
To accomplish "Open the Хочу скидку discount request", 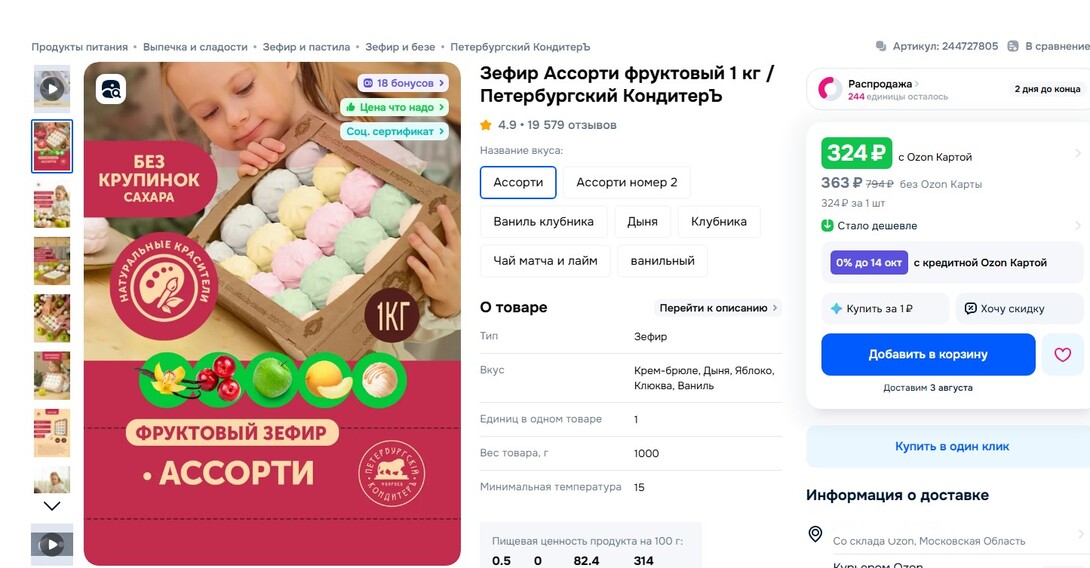I will pyautogui.click(x=1019, y=309).
